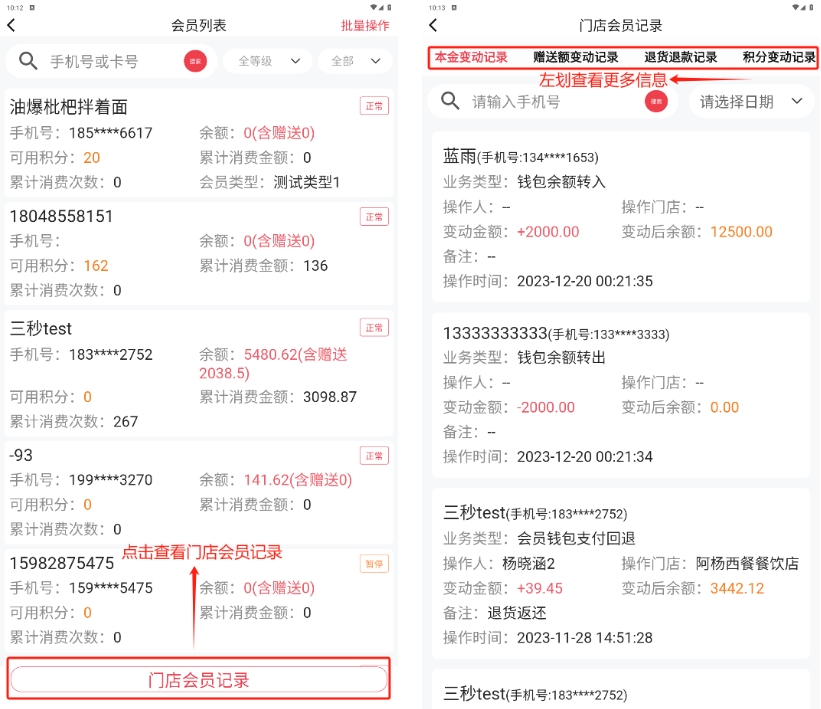
Task: Open member card 三秒test in list
Action: click(x=199, y=372)
